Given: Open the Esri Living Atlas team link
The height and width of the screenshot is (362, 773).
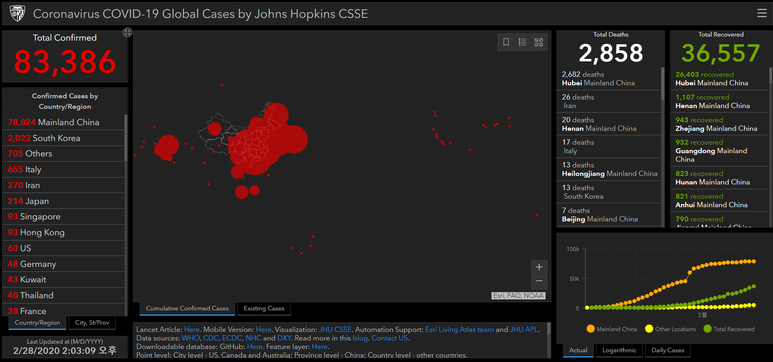Looking at the screenshot, I should 459,329.
